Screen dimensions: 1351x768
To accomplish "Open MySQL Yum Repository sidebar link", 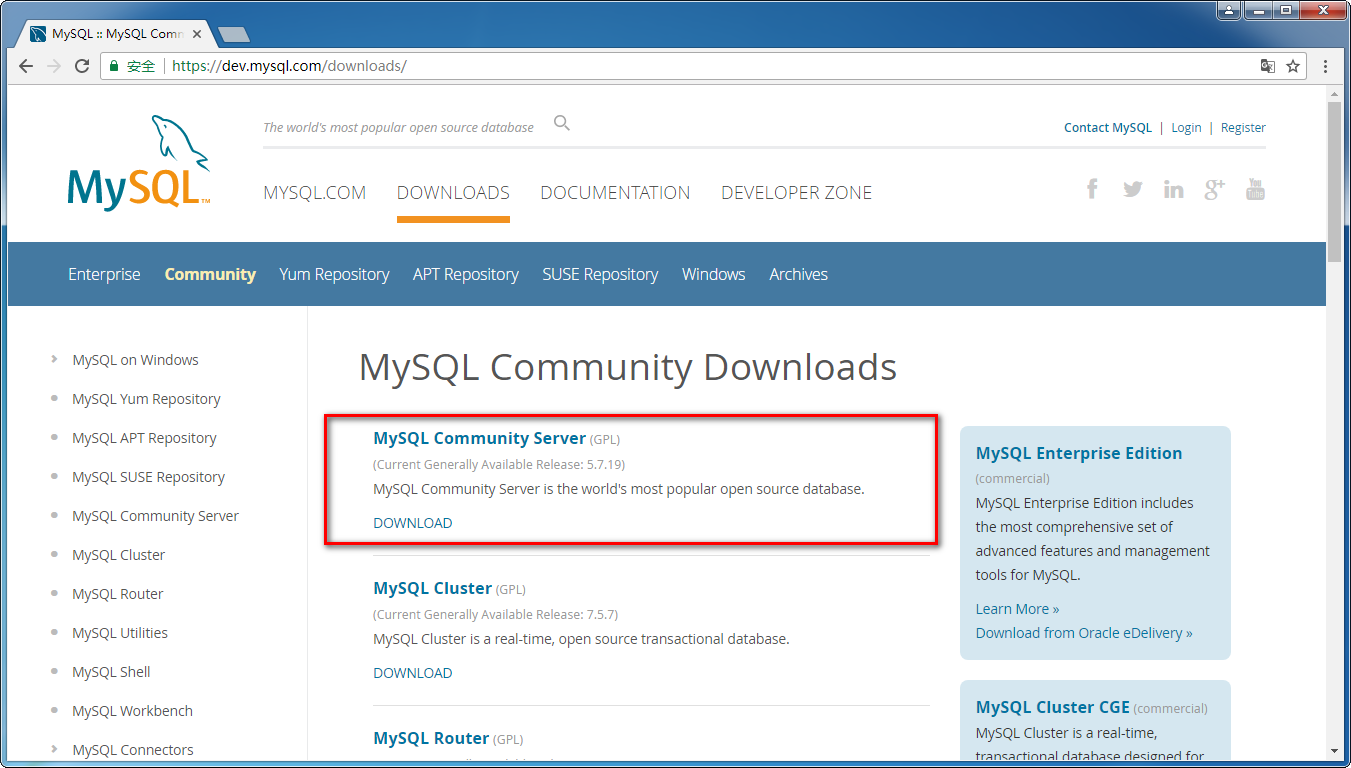I will coord(146,399).
